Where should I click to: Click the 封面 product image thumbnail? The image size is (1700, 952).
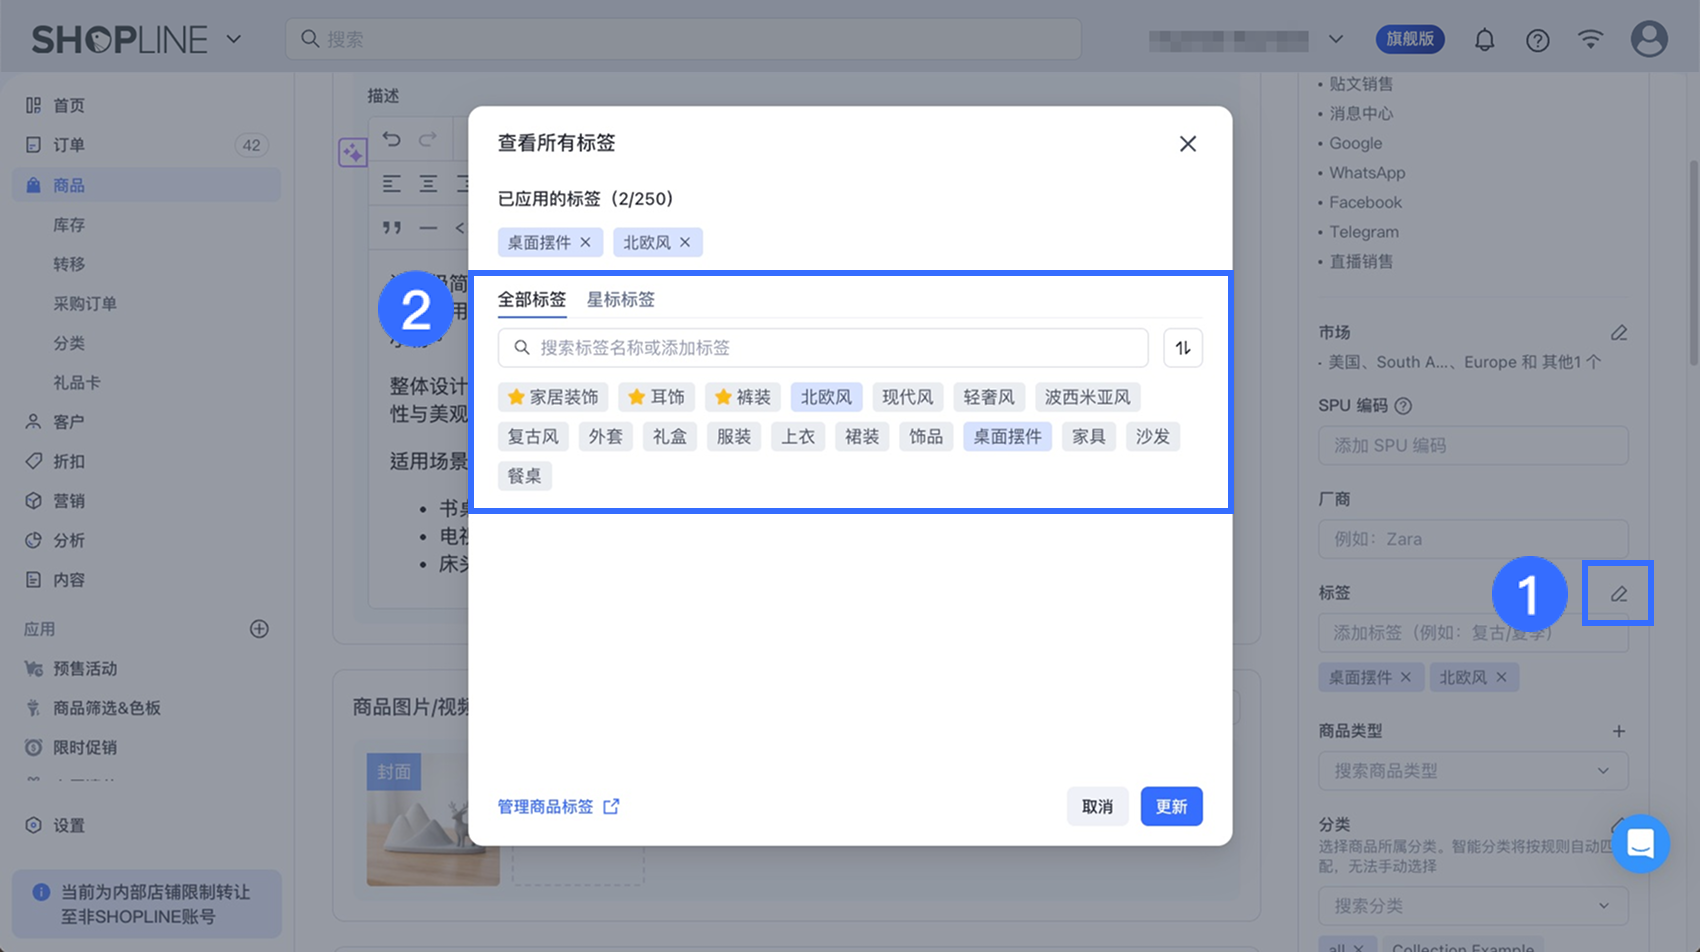coord(432,819)
